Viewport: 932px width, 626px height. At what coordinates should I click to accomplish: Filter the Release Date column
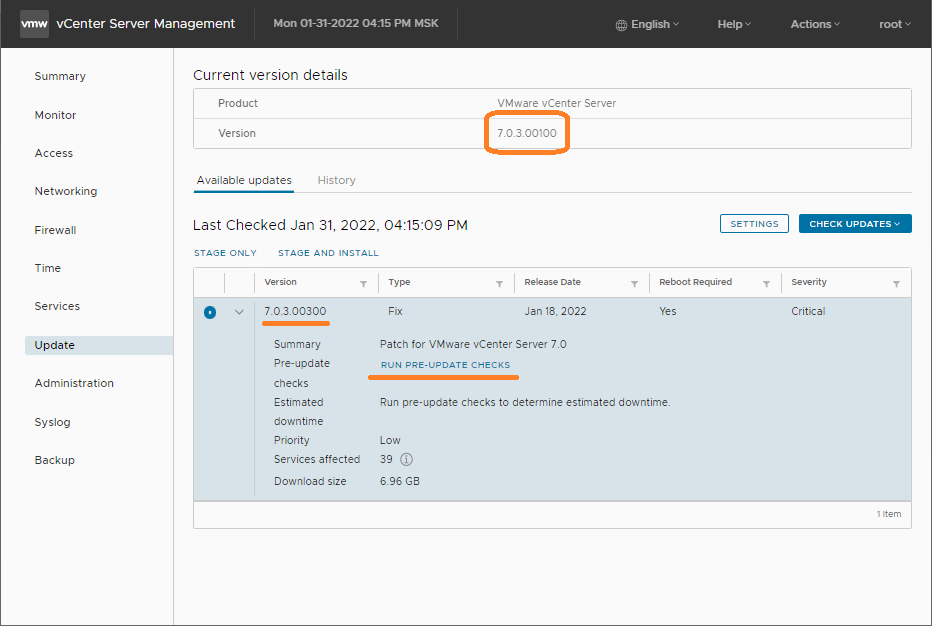634,284
